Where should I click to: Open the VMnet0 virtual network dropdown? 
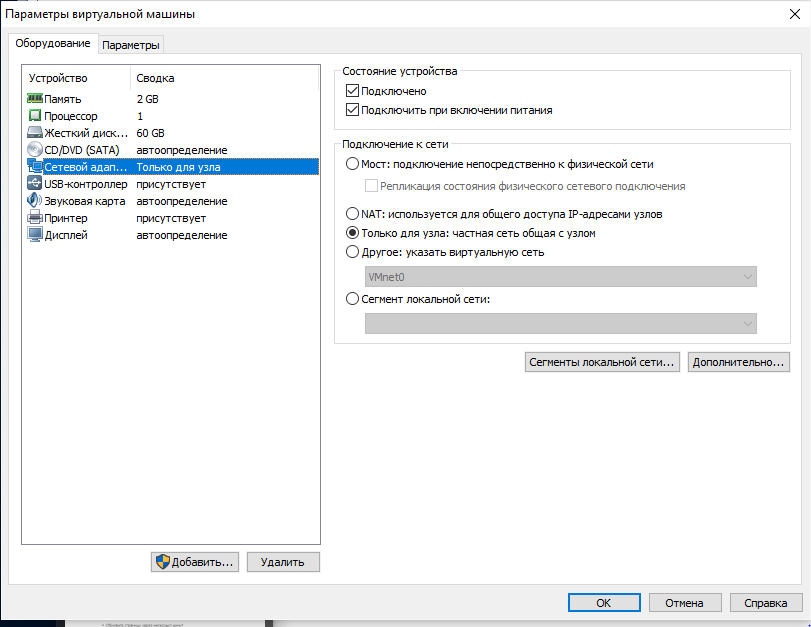pos(561,277)
